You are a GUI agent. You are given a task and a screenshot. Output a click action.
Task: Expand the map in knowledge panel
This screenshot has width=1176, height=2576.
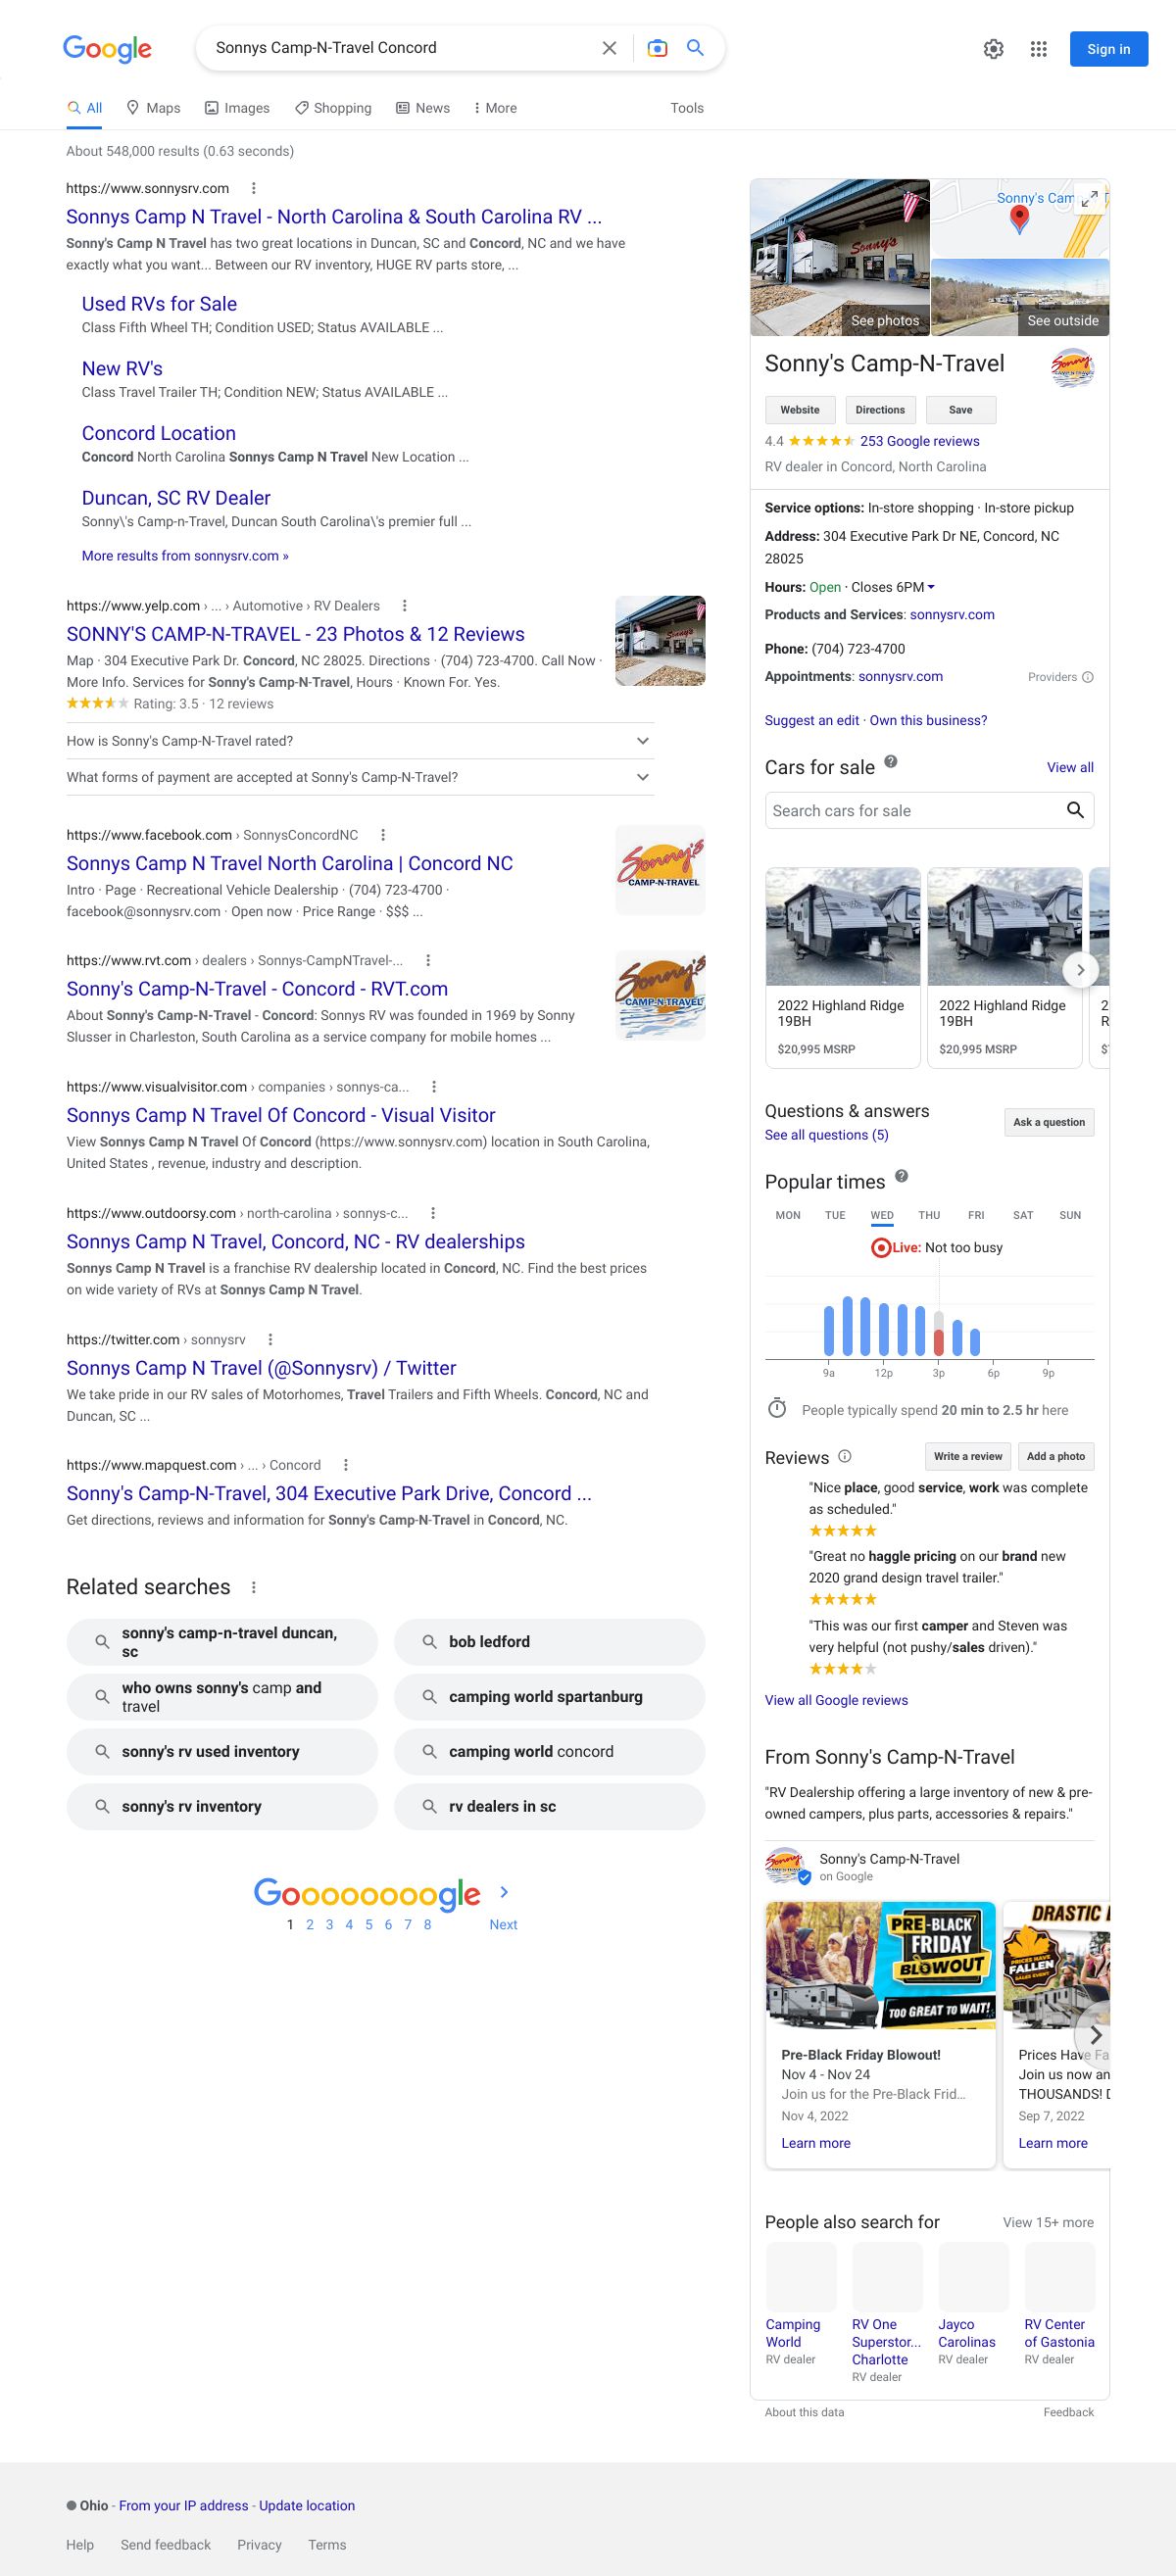point(1090,197)
